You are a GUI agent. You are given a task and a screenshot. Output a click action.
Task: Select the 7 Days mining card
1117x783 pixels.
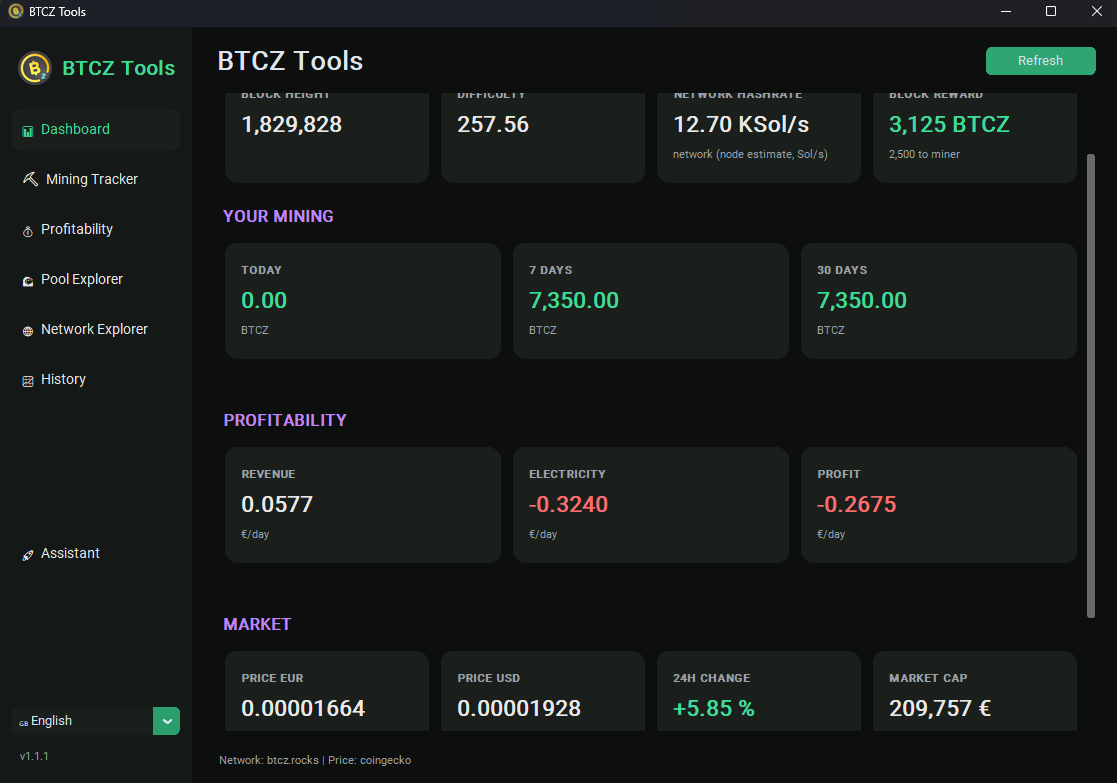pyautogui.click(x=650, y=301)
